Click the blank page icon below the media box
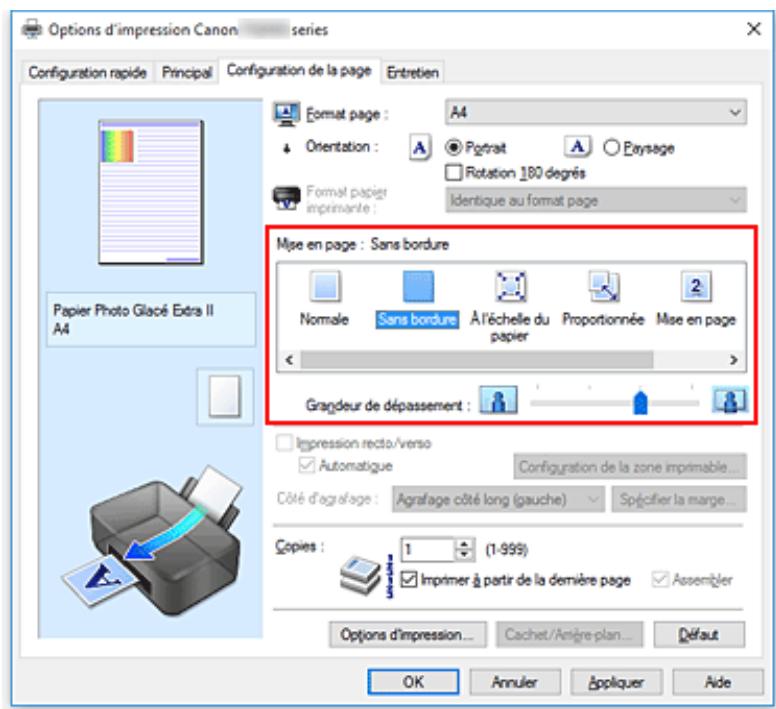The height and width of the screenshot is (709, 776). click(x=225, y=396)
